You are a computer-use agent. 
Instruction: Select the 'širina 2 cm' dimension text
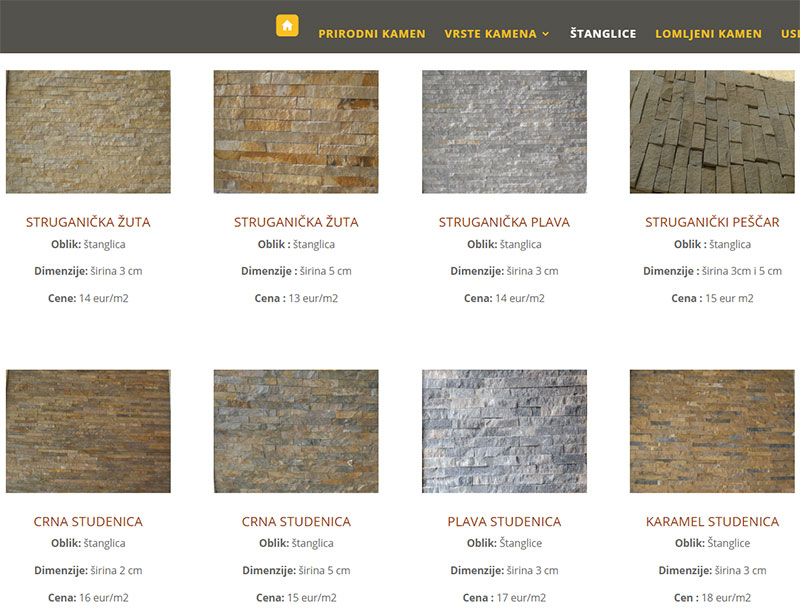click(116, 570)
